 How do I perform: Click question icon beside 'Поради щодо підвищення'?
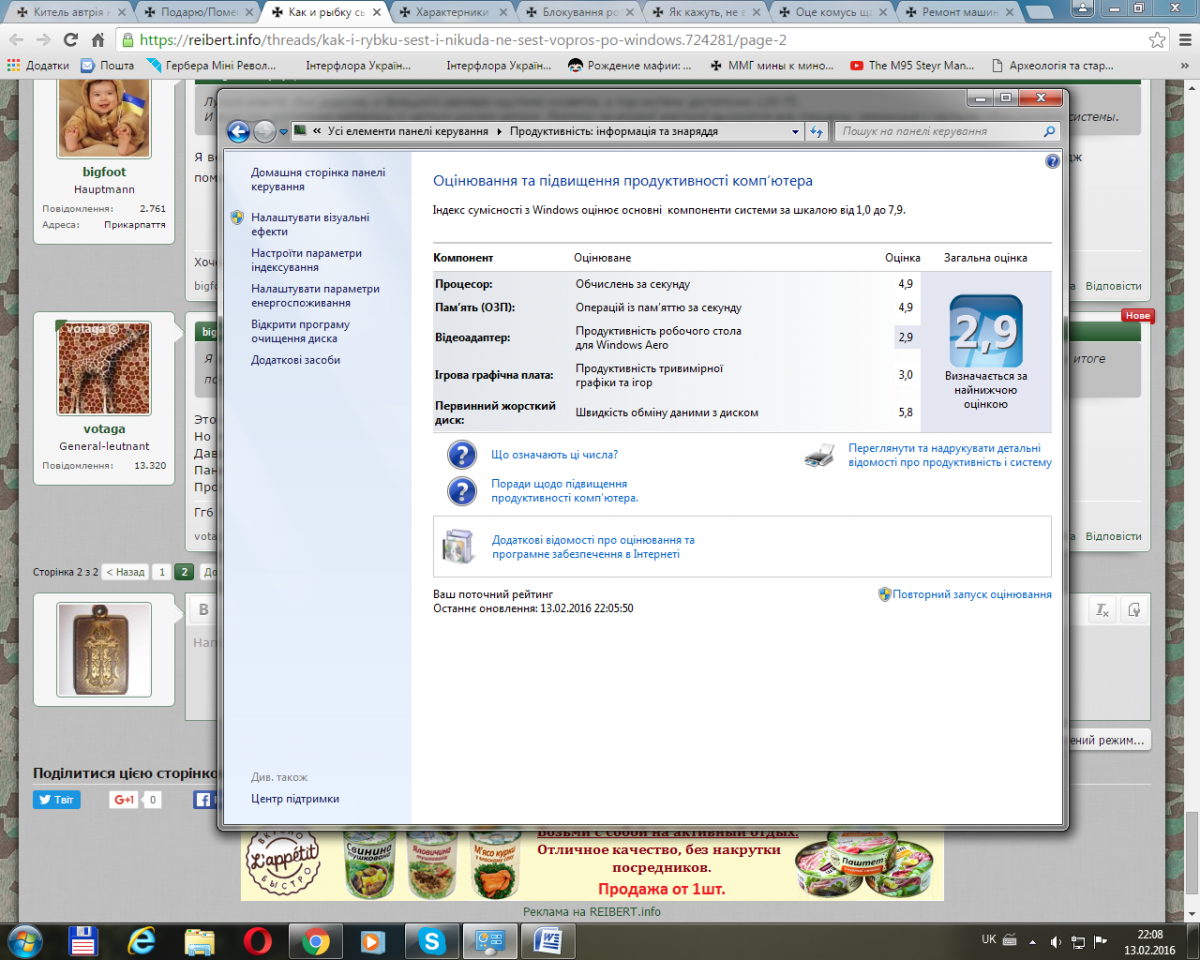tap(461, 491)
